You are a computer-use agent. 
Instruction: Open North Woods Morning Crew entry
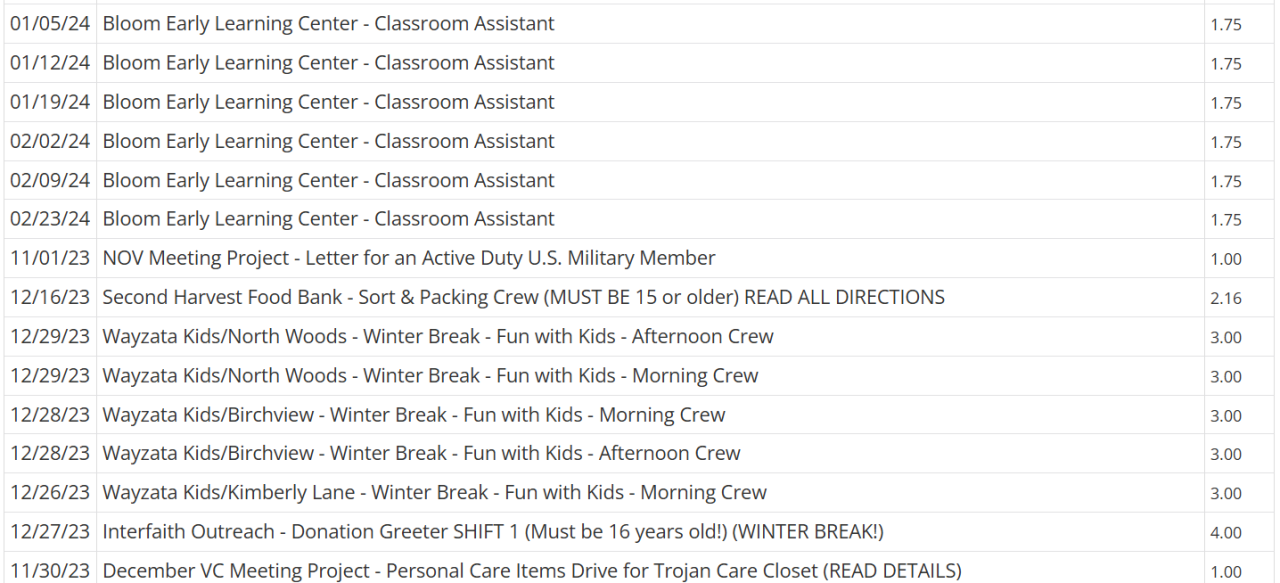coord(430,376)
